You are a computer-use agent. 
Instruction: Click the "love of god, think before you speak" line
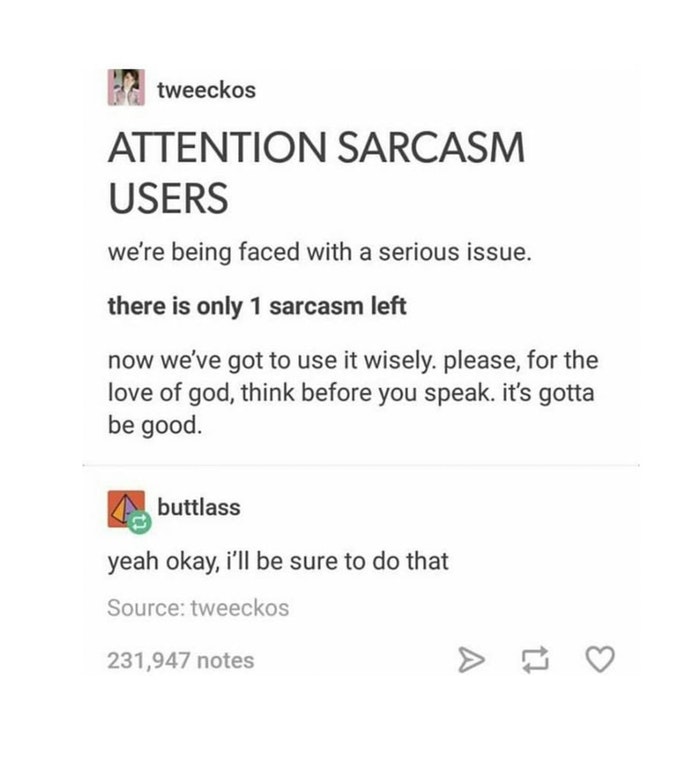click(x=351, y=393)
